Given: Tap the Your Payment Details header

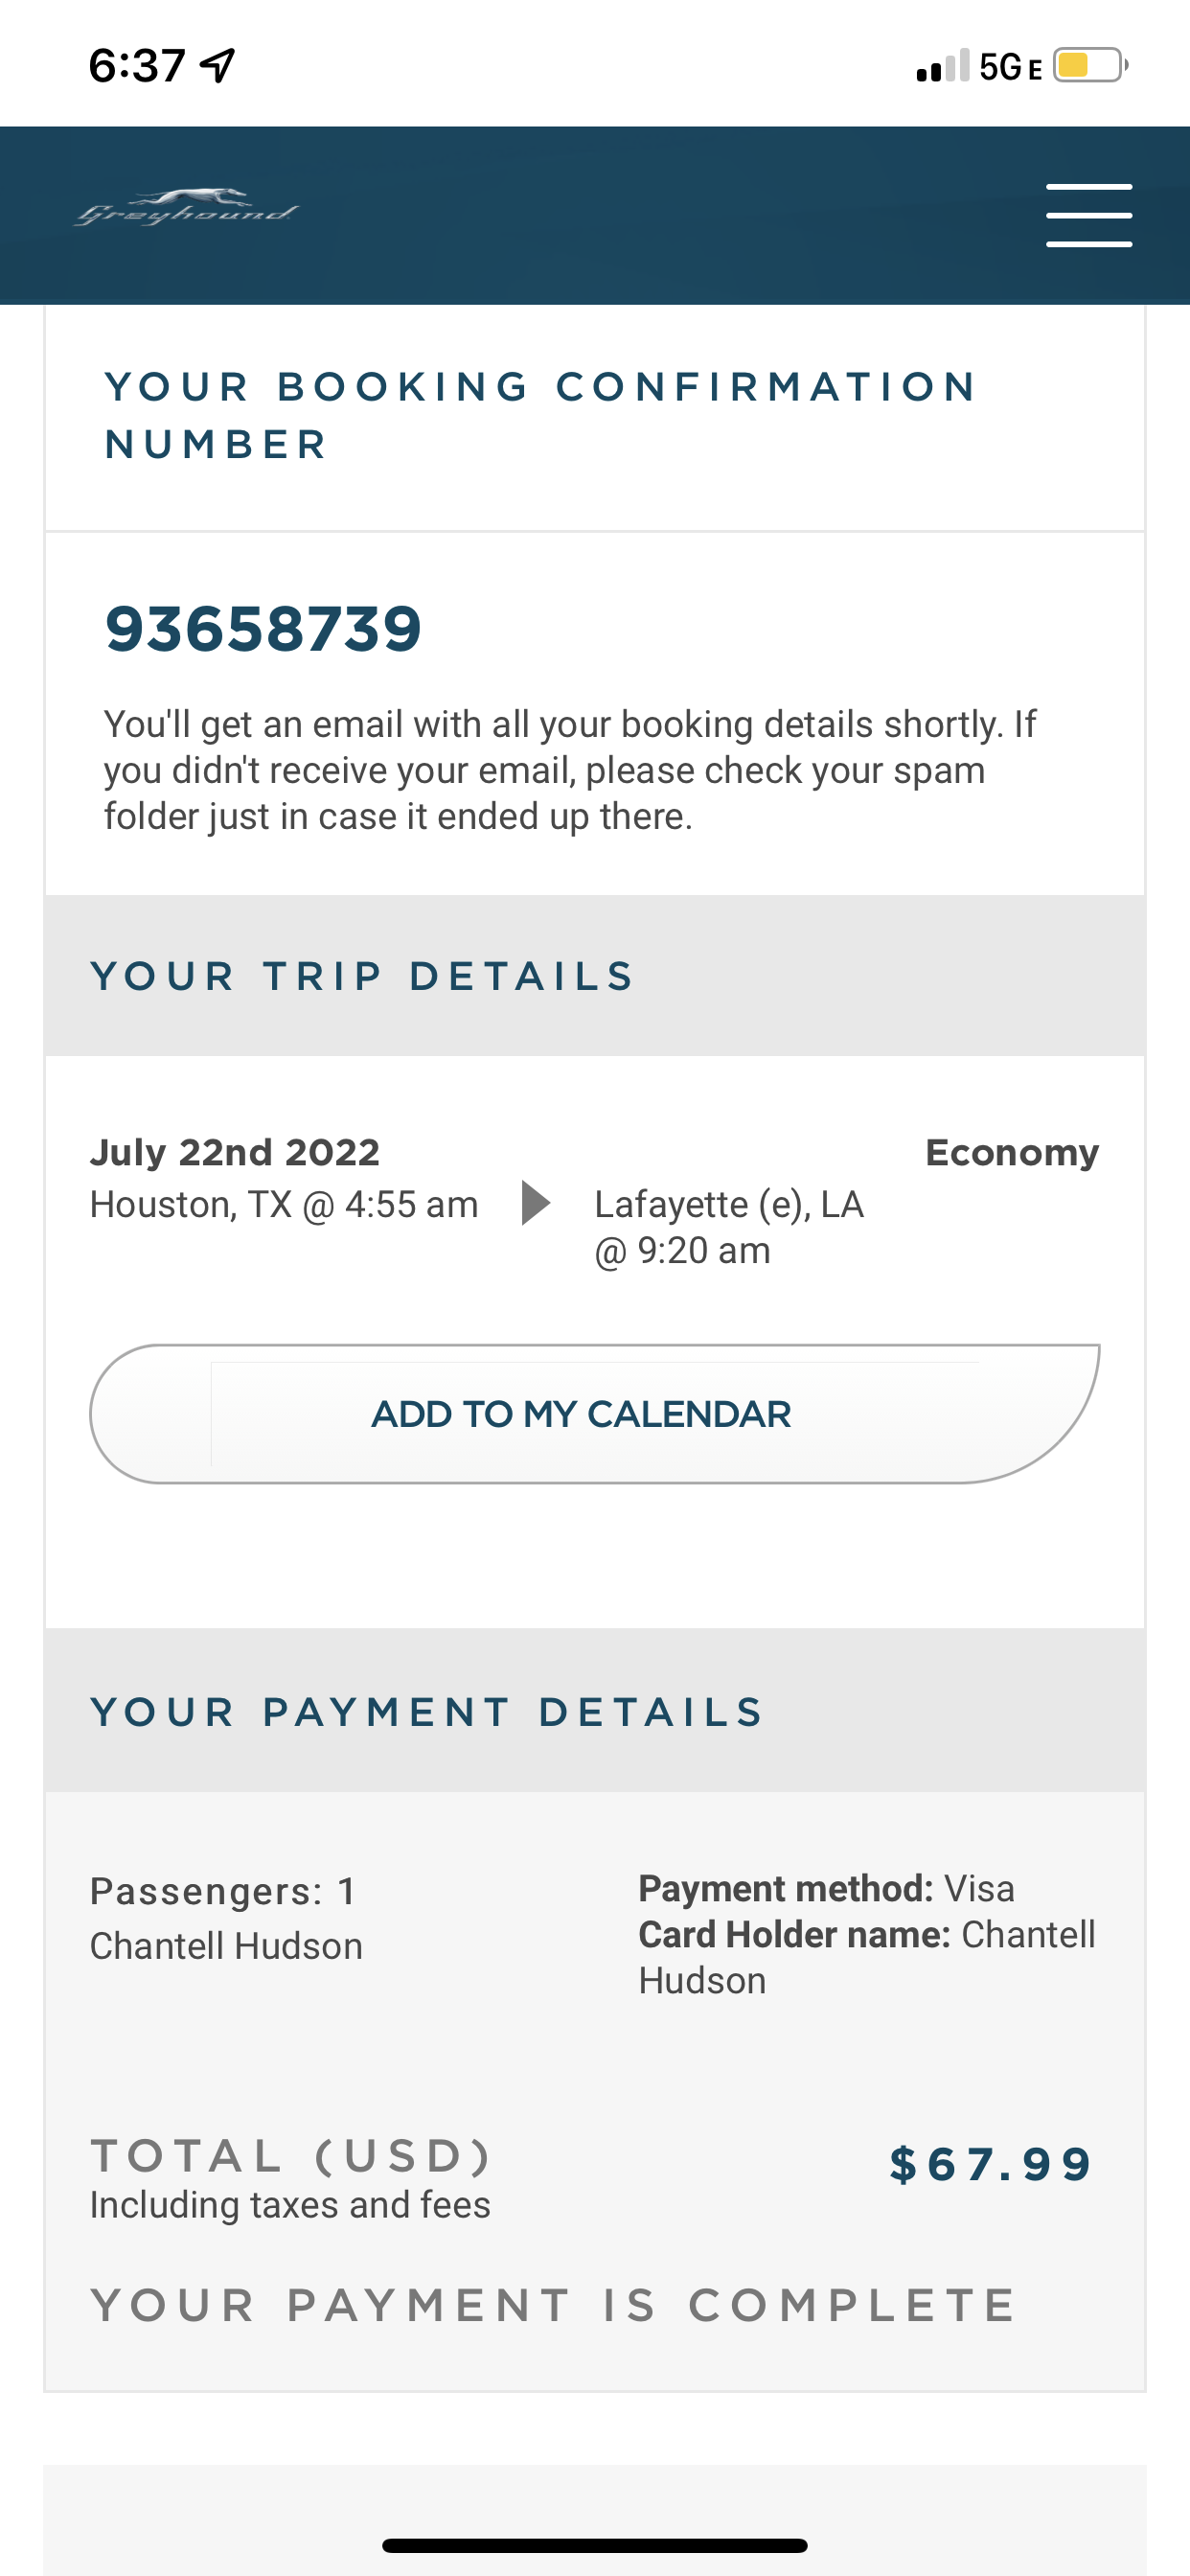Looking at the screenshot, I should click(428, 1712).
